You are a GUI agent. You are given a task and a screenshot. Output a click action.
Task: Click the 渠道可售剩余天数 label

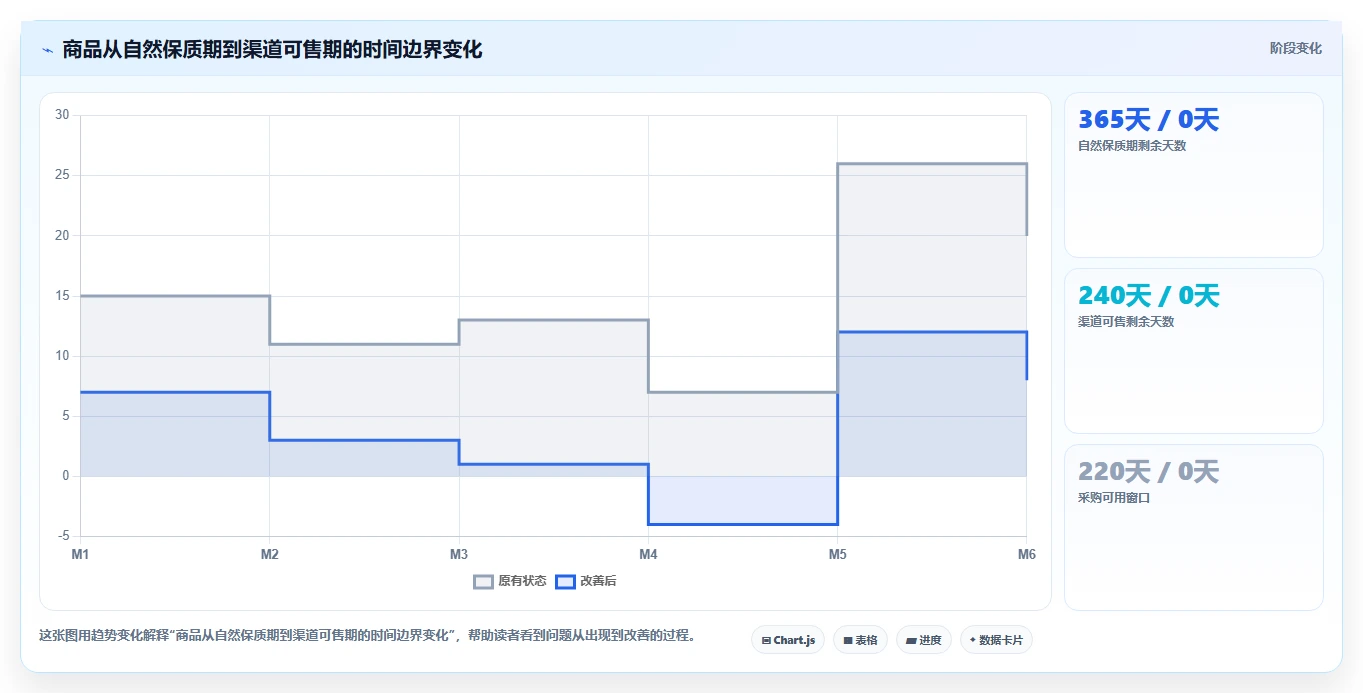click(1126, 322)
